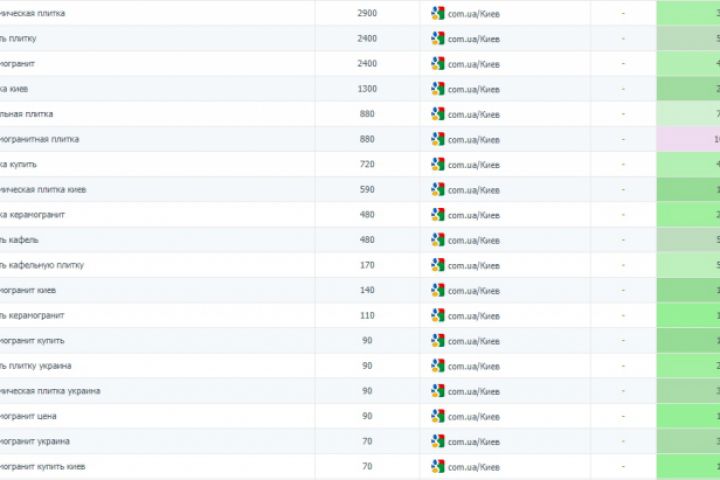Click the Google icon in the 110 volume row
This screenshot has width=720, height=480.
tap(438, 316)
